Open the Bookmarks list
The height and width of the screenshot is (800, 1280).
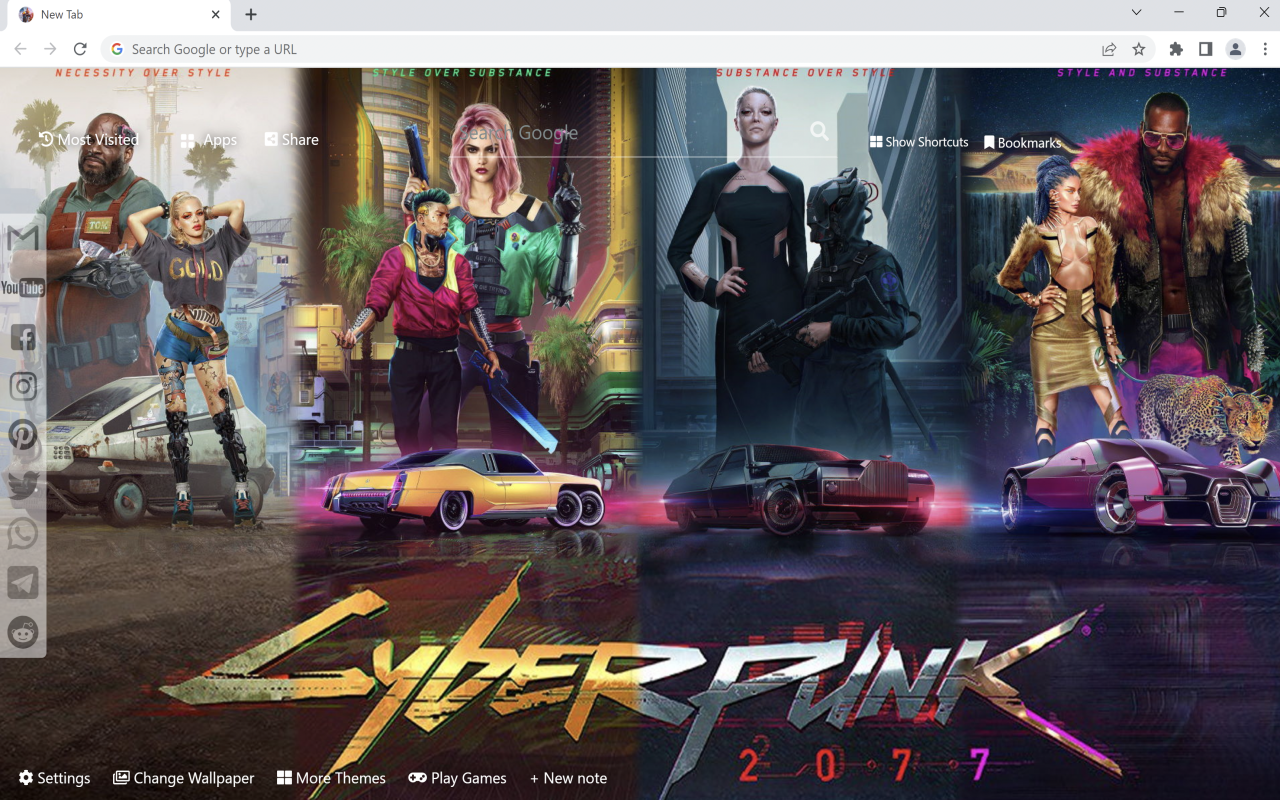tap(1023, 143)
